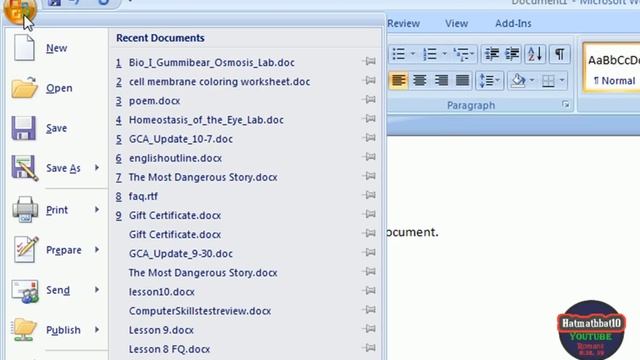
Task: Open cell membrane coloring worksheet.doc
Action: click(219, 82)
